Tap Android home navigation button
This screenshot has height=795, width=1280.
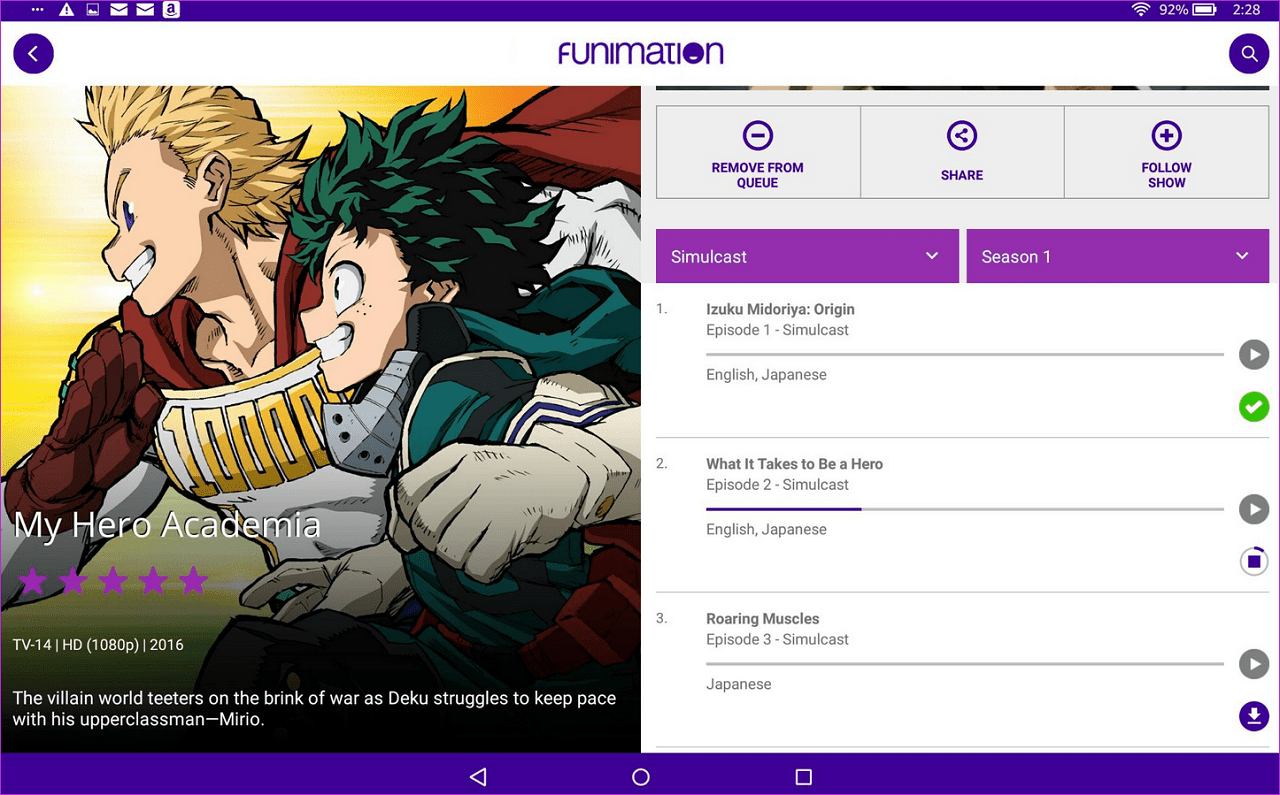[x=641, y=776]
